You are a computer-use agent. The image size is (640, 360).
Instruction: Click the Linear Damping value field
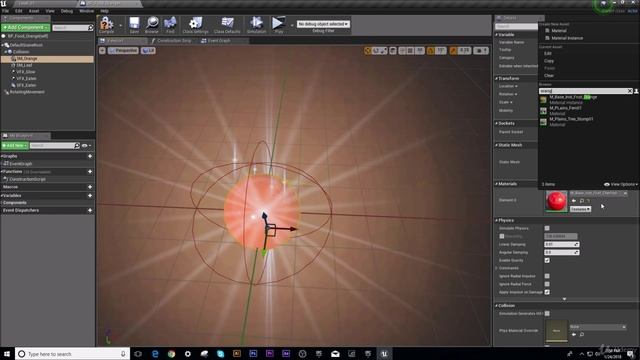point(561,244)
